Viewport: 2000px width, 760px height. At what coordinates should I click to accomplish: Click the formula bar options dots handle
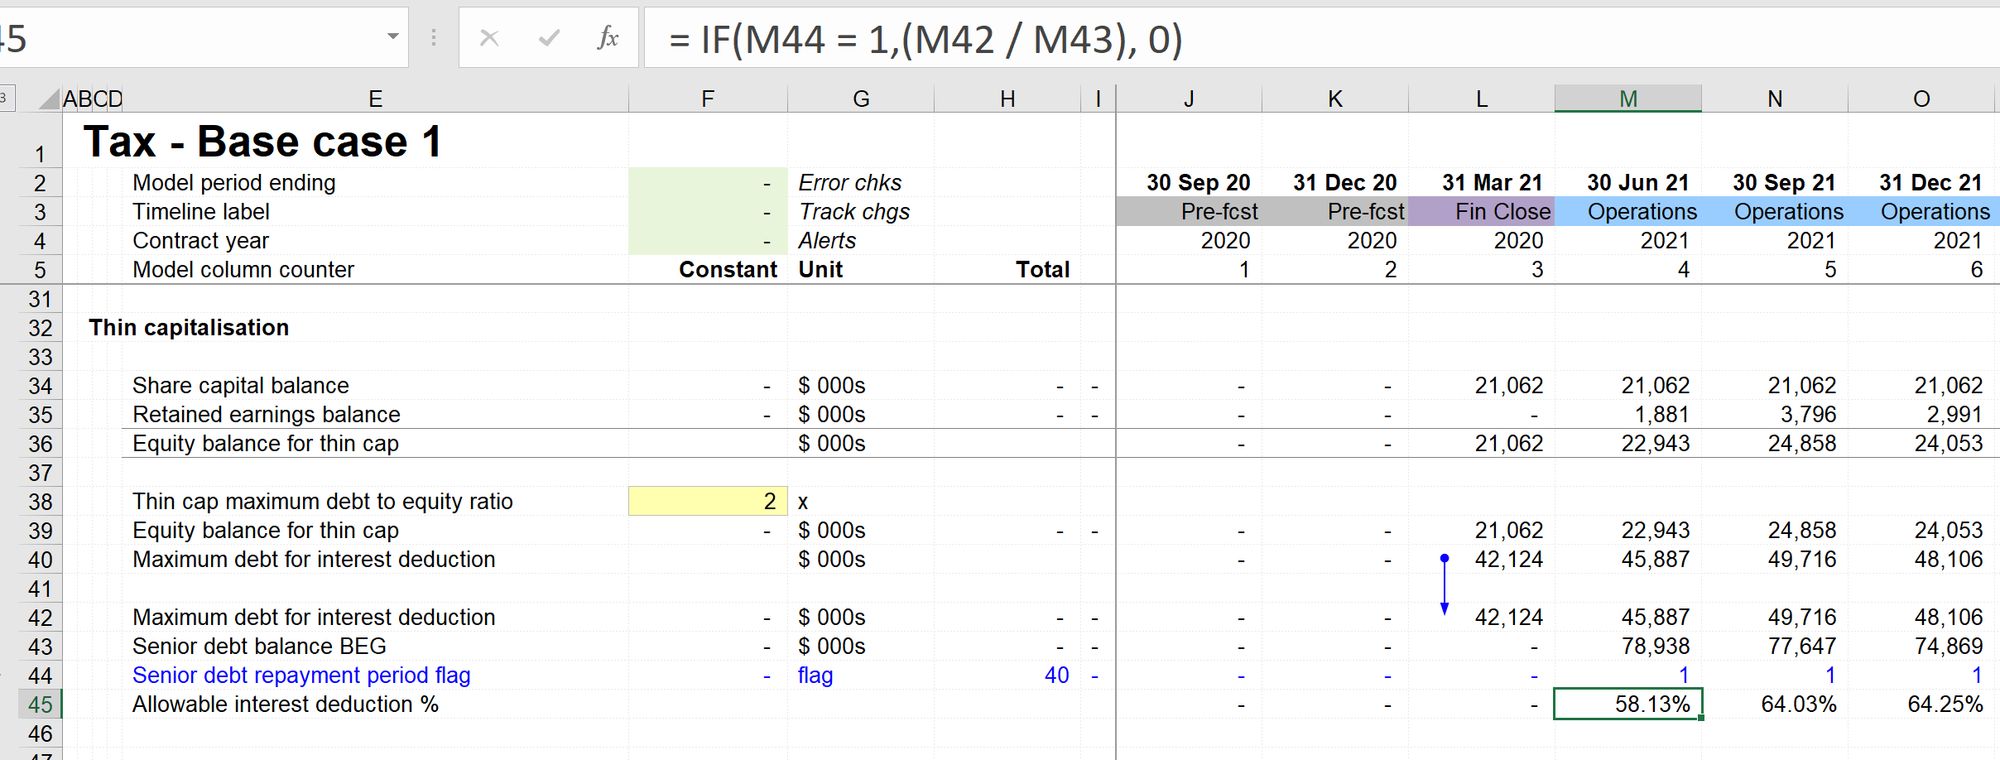[x=433, y=38]
